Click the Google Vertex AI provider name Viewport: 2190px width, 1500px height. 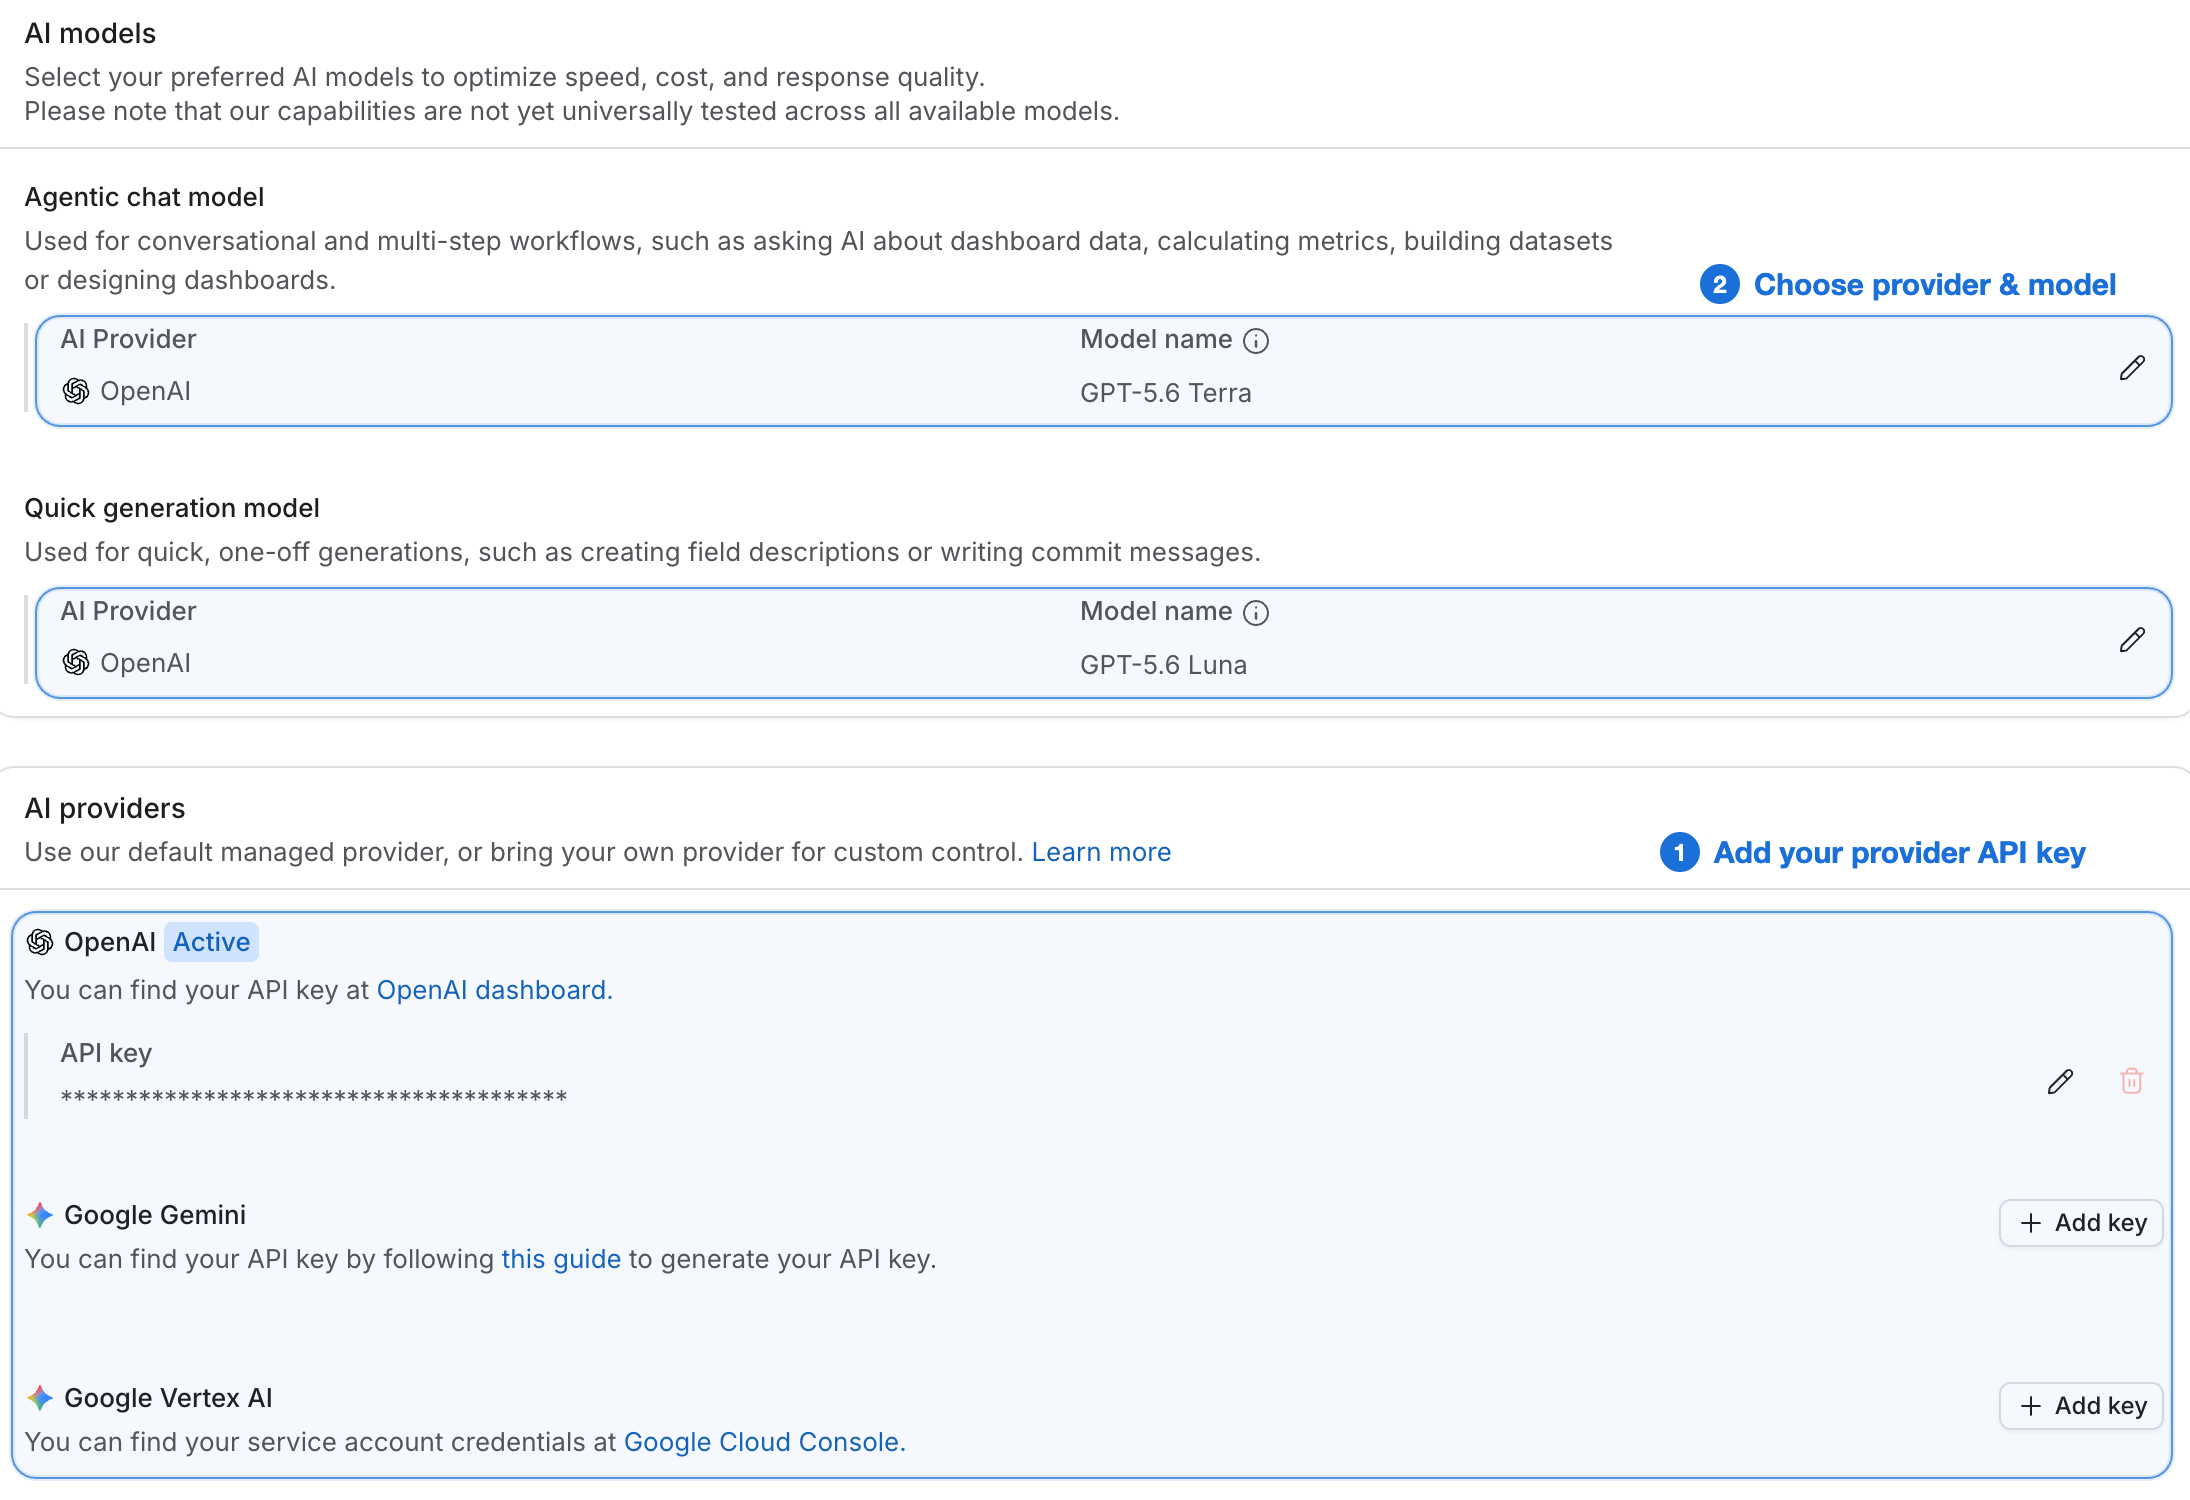tap(168, 1398)
